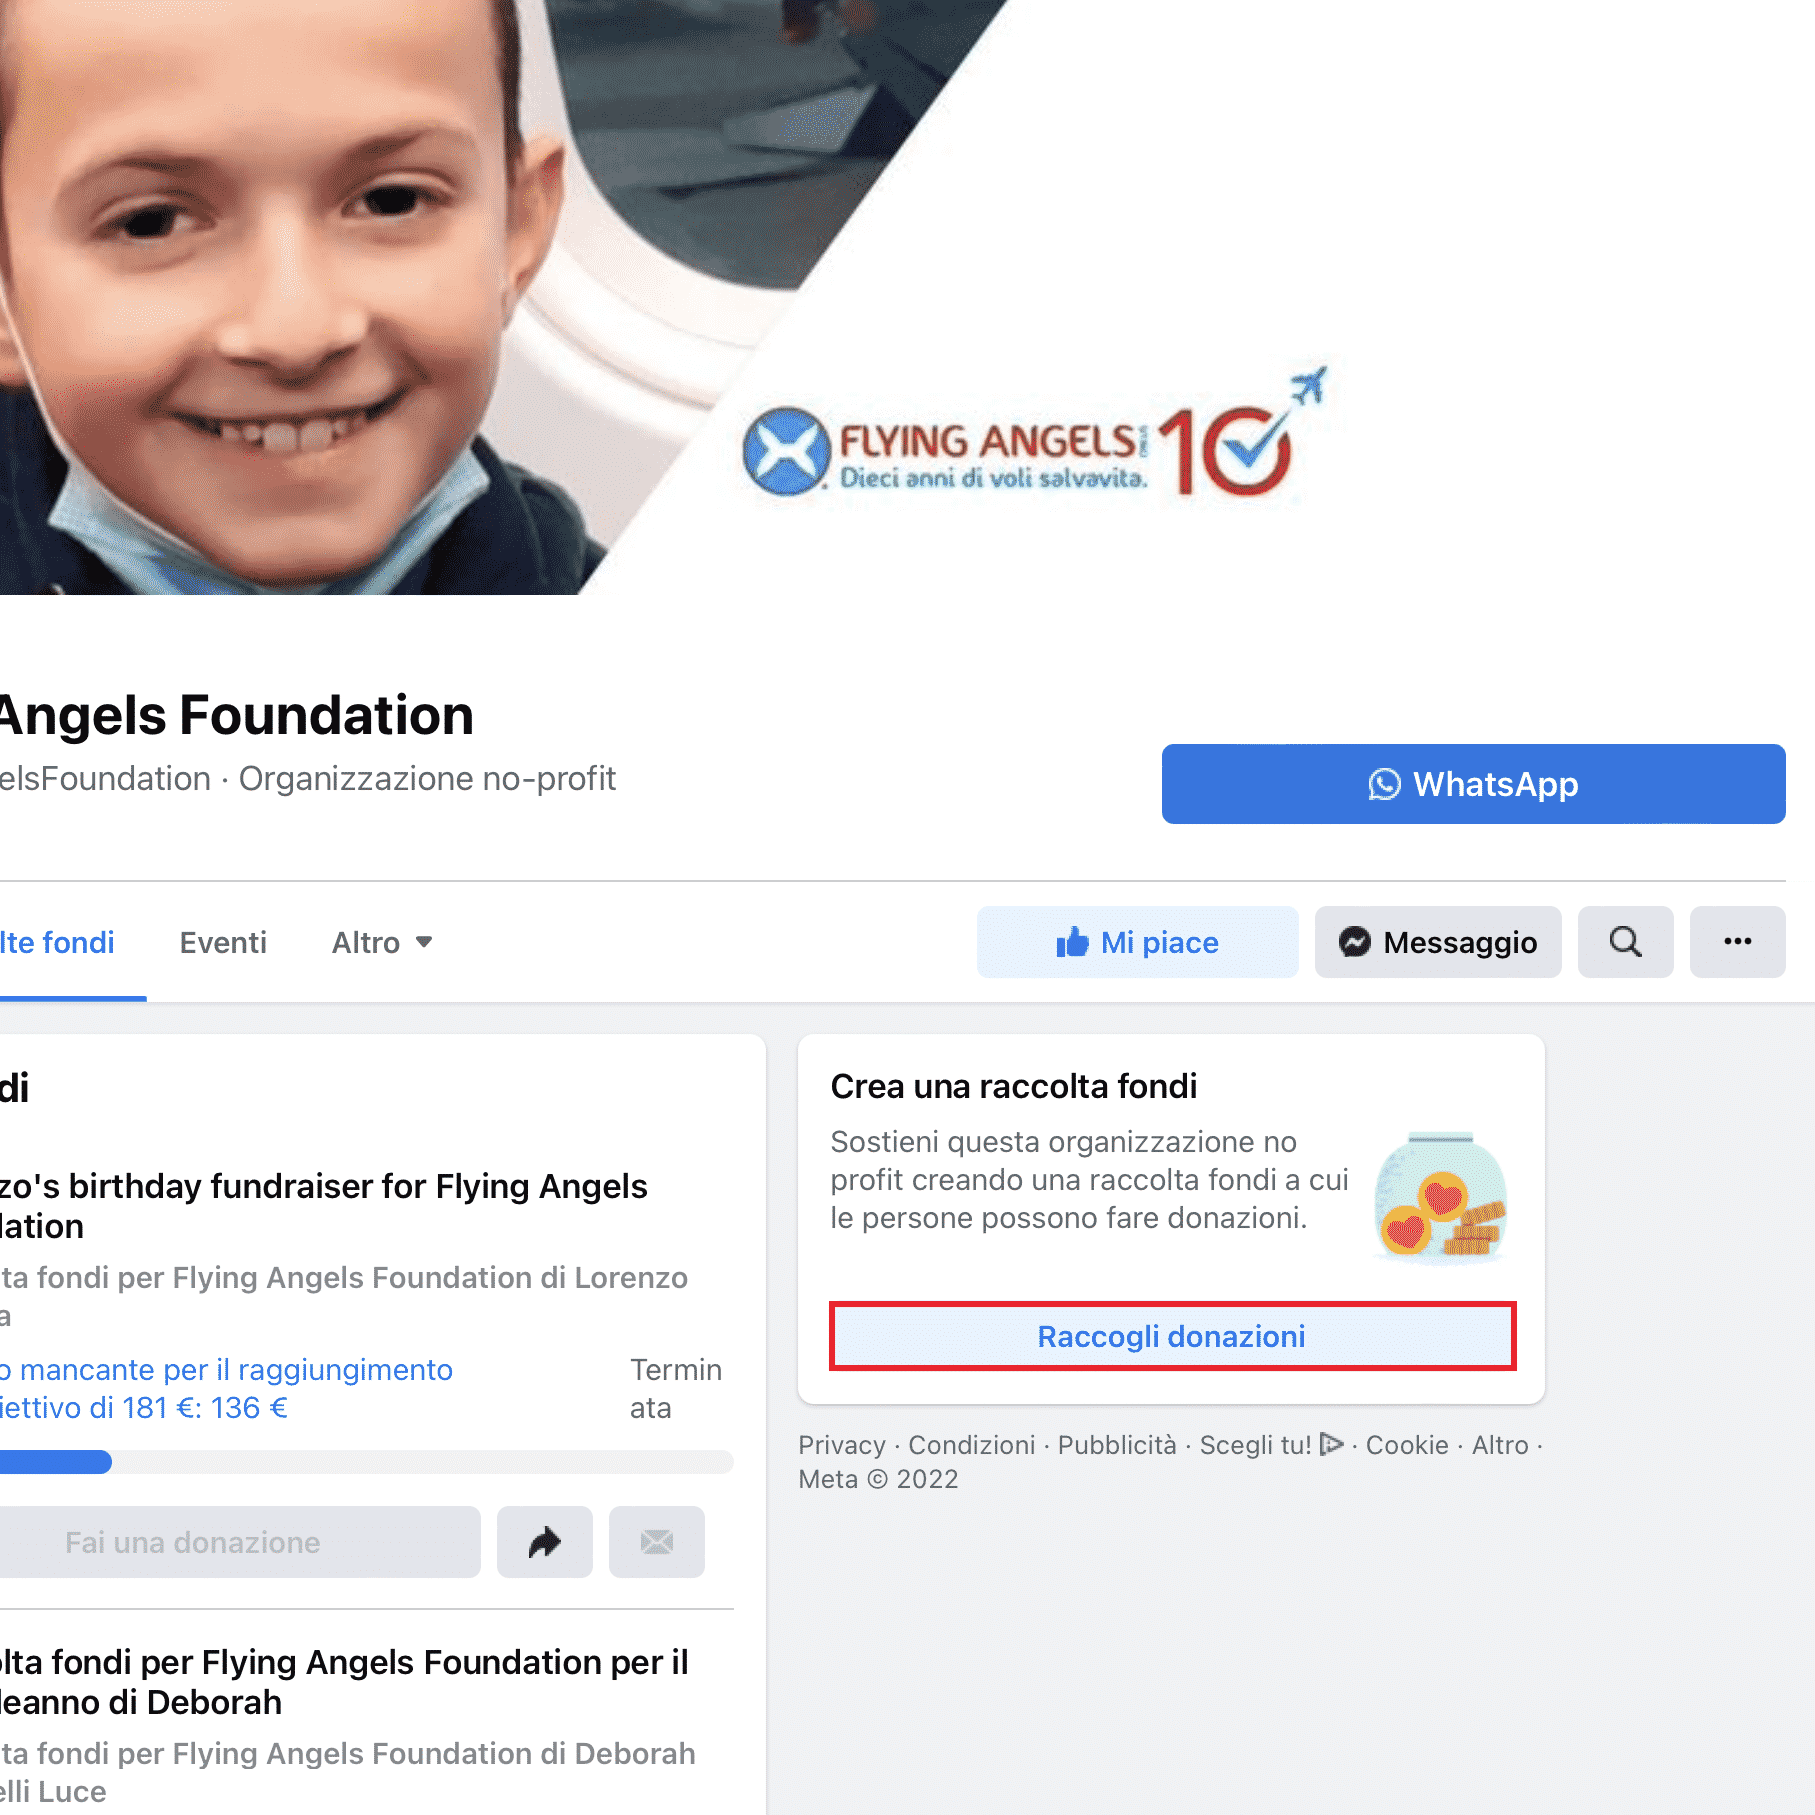Send a Messaggio via Messenger
Image resolution: width=1815 pixels, height=1815 pixels.
(1437, 942)
